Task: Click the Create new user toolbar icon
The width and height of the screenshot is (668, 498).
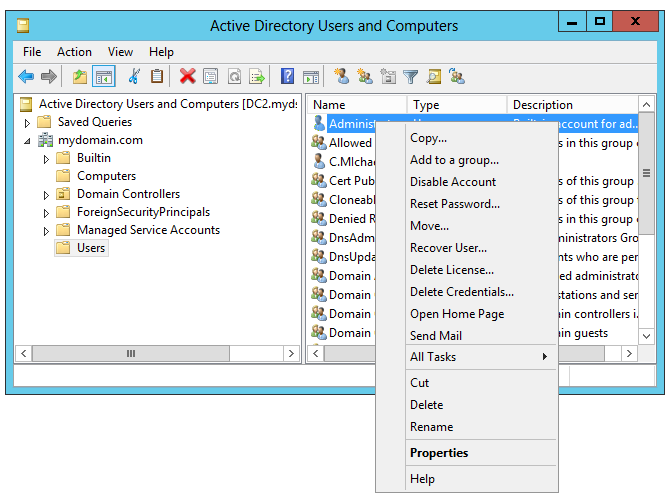Action: click(x=341, y=76)
